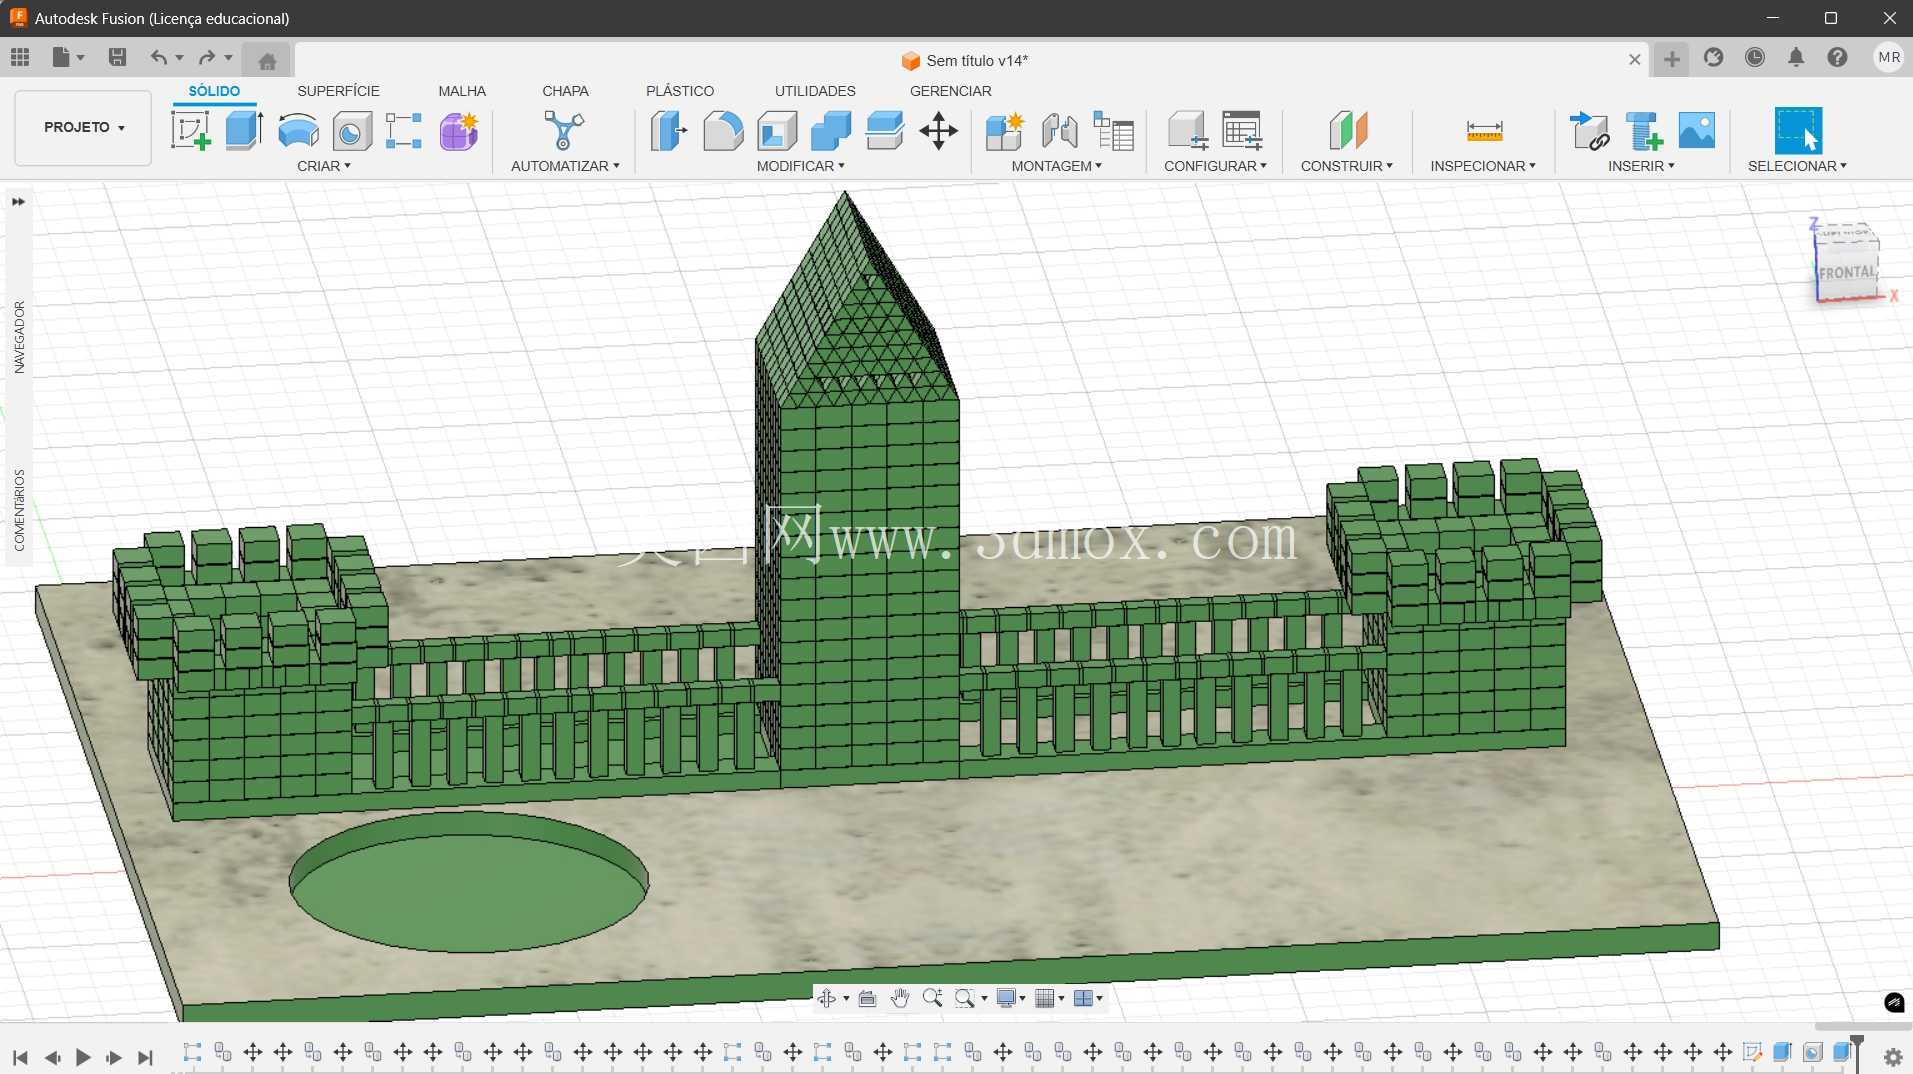
Task: Switch to the MALHA tab
Action: click(462, 91)
